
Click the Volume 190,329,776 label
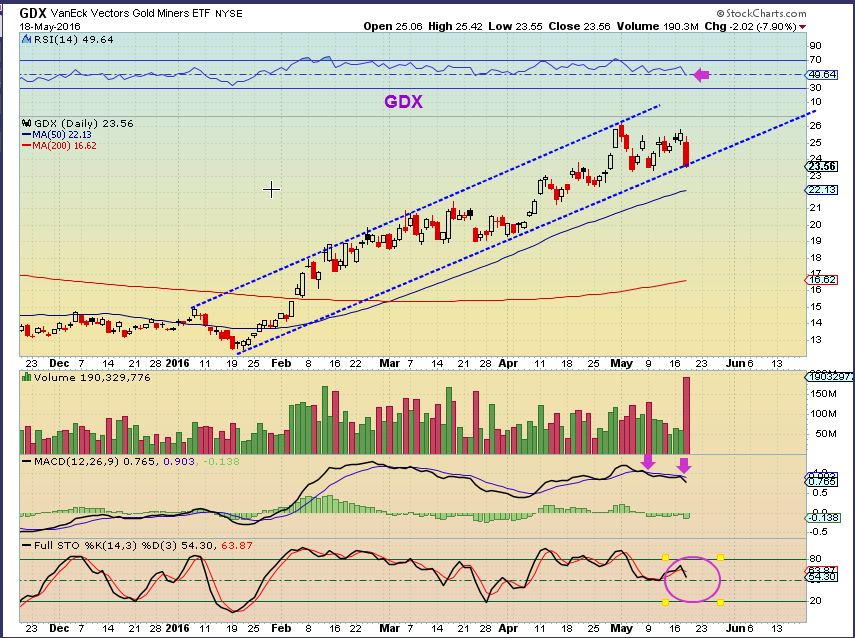(x=92, y=377)
